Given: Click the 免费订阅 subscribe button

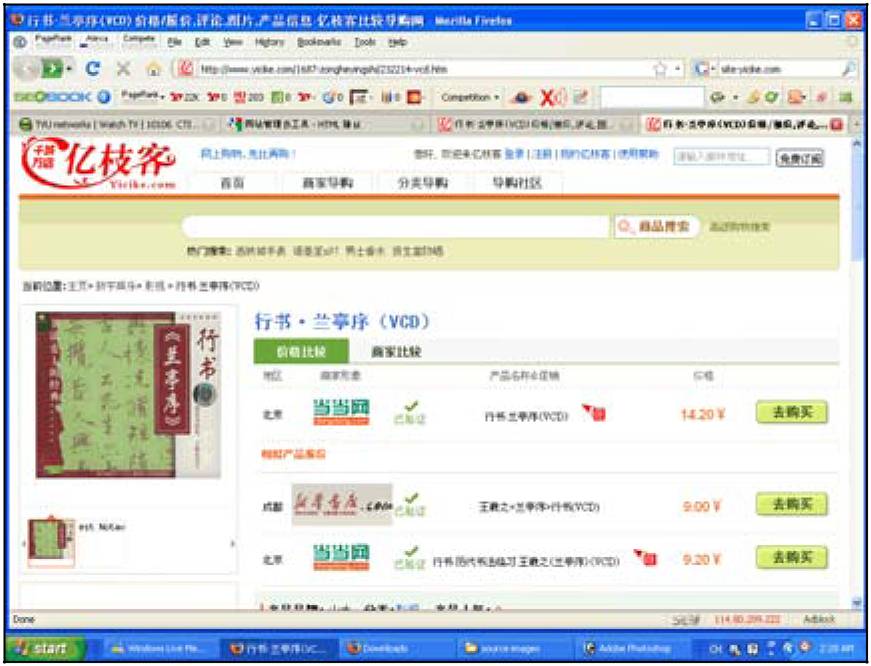Looking at the screenshot, I should click(x=799, y=158).
